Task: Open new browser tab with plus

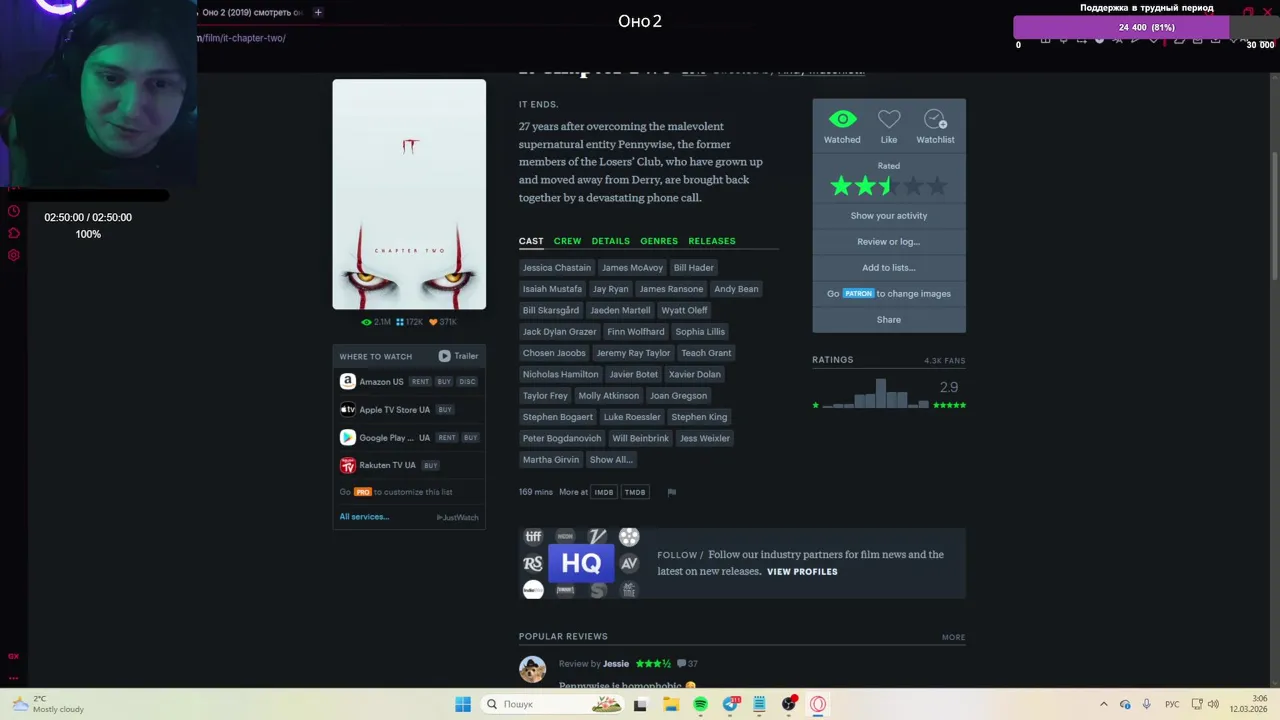Action: click(x=318, y=12)
